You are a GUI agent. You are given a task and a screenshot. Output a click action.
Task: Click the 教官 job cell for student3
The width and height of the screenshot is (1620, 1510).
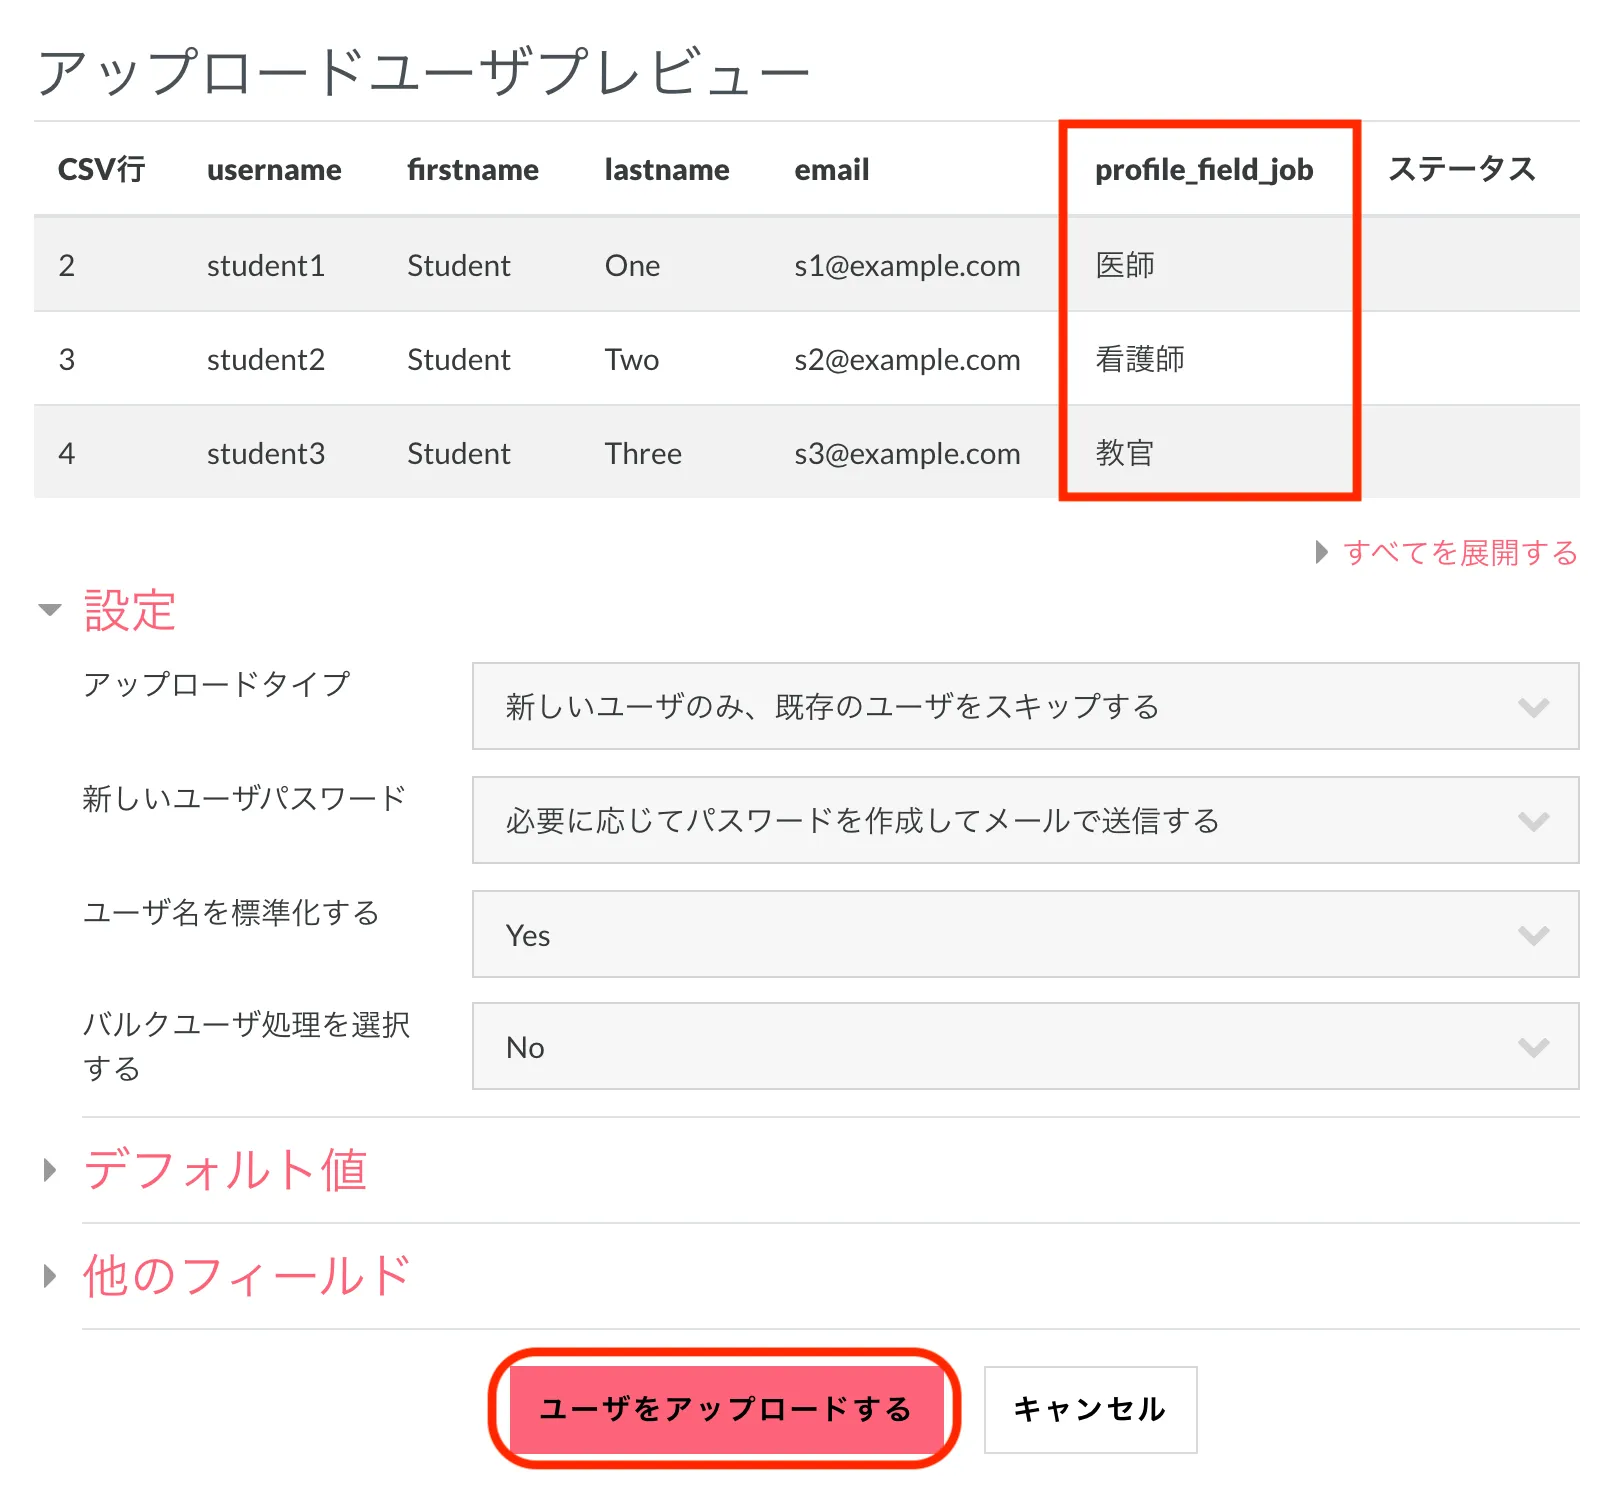(x=1124, y=453)
